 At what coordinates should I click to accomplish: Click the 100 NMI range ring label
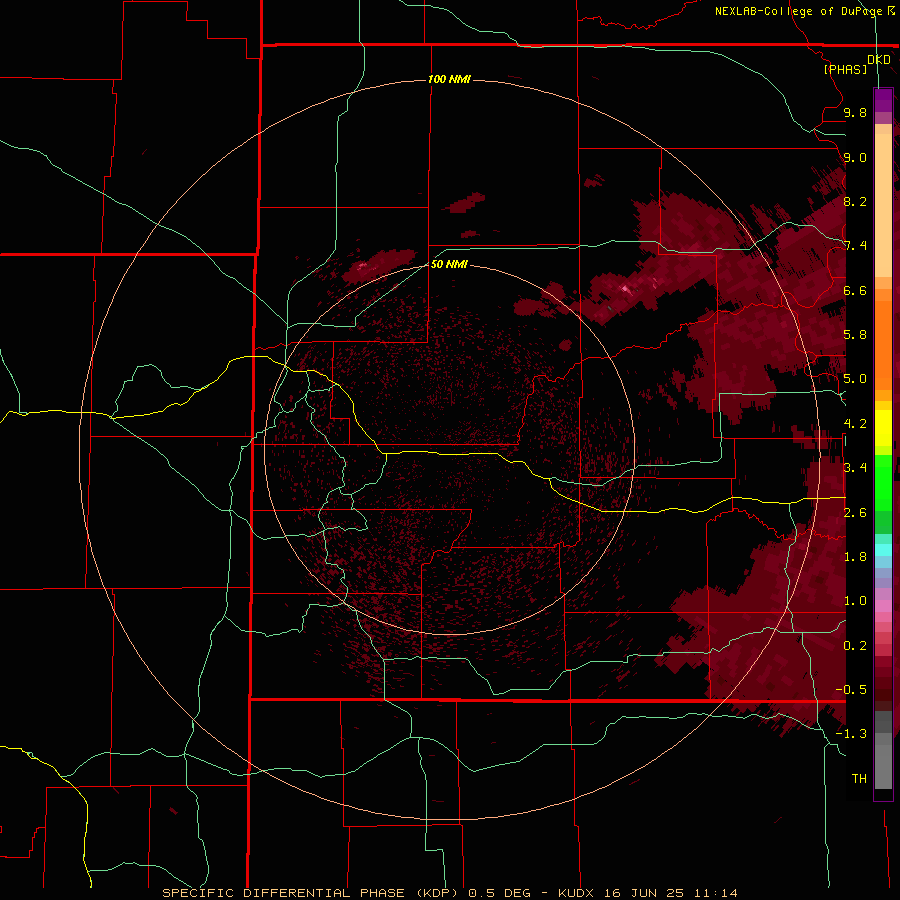point(449,79)
